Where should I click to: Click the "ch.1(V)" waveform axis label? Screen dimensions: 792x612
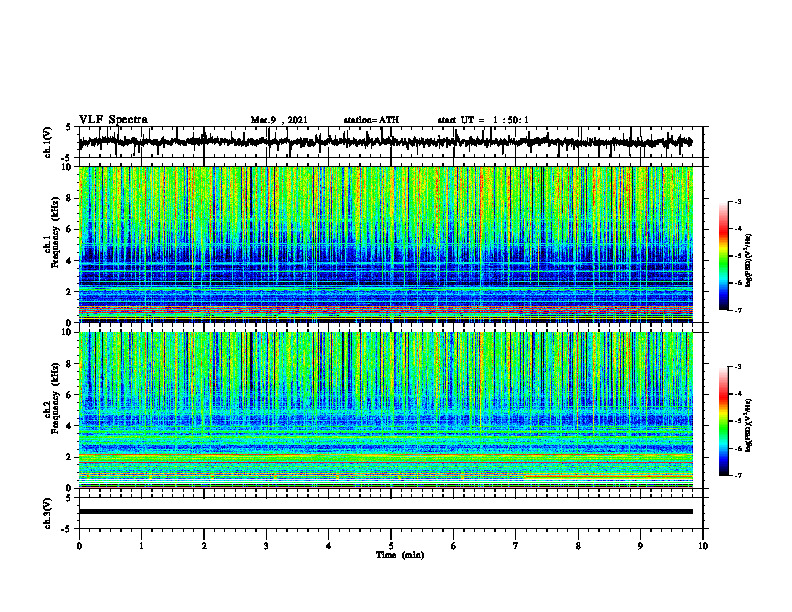48,142
